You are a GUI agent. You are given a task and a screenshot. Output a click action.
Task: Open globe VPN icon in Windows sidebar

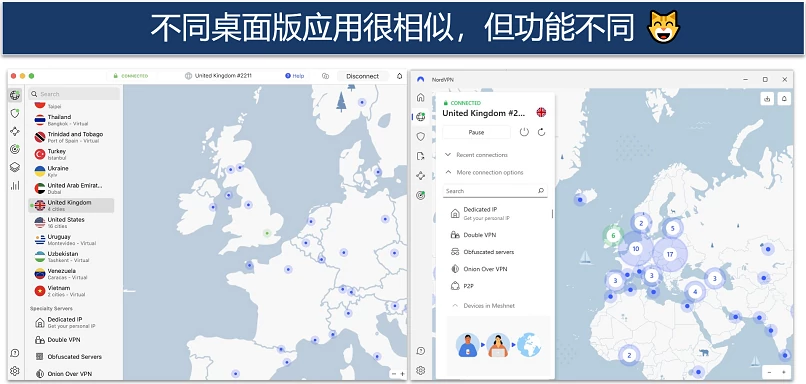pyautogui.click(x=420, y=117)
